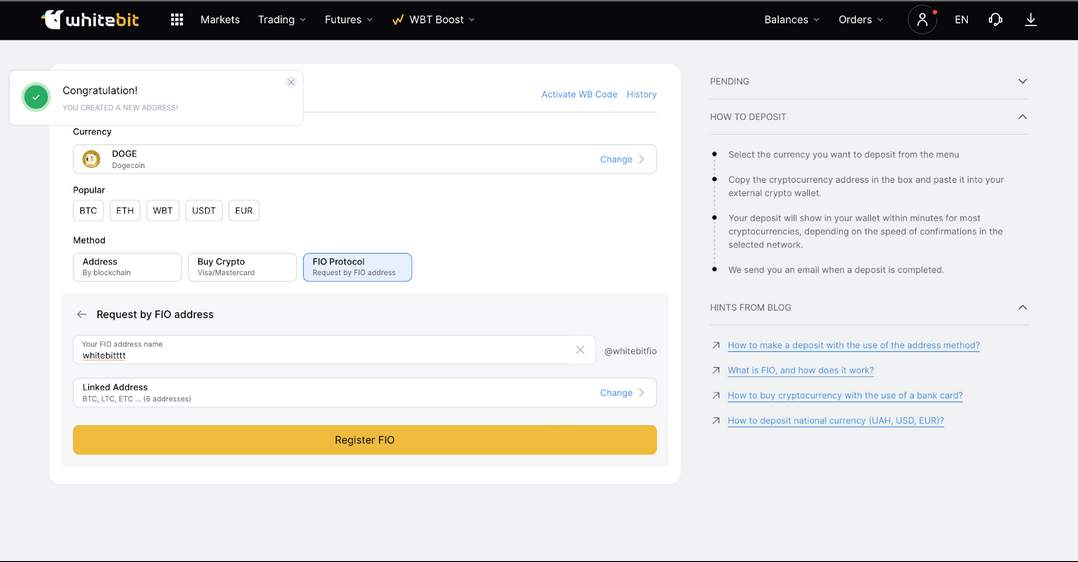Click the download app icon
The height and width of the screenshot is (562, 1078).
[1031, 19]
